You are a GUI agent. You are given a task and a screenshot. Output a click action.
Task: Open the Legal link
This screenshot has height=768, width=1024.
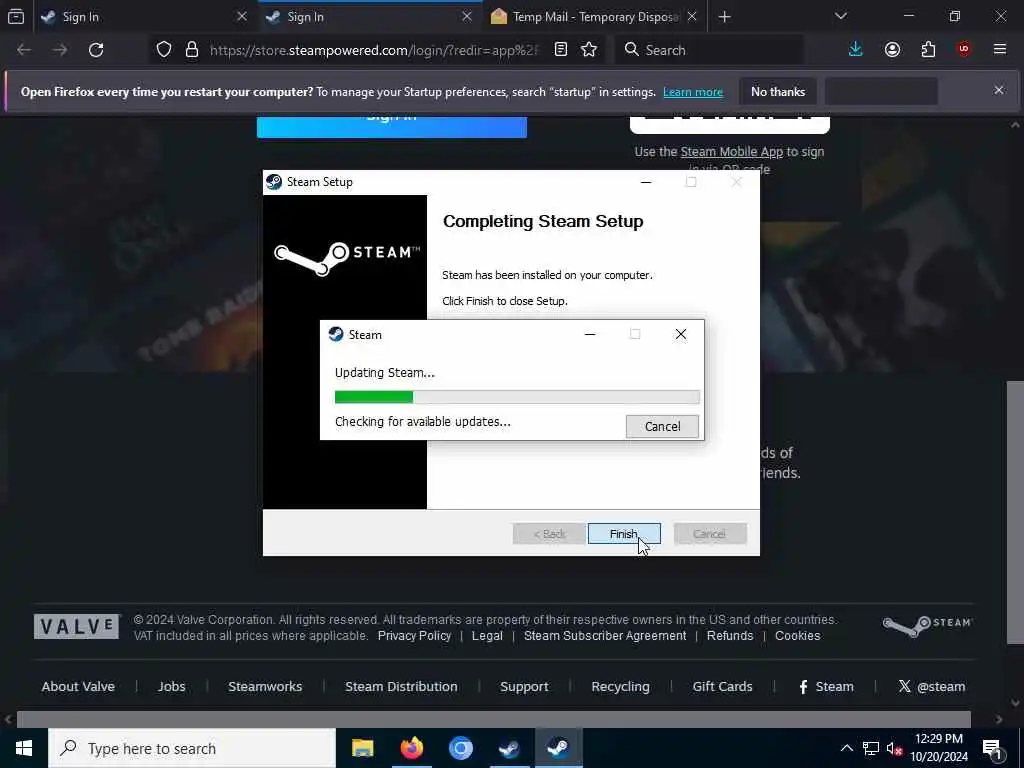[x=487, y=635]
